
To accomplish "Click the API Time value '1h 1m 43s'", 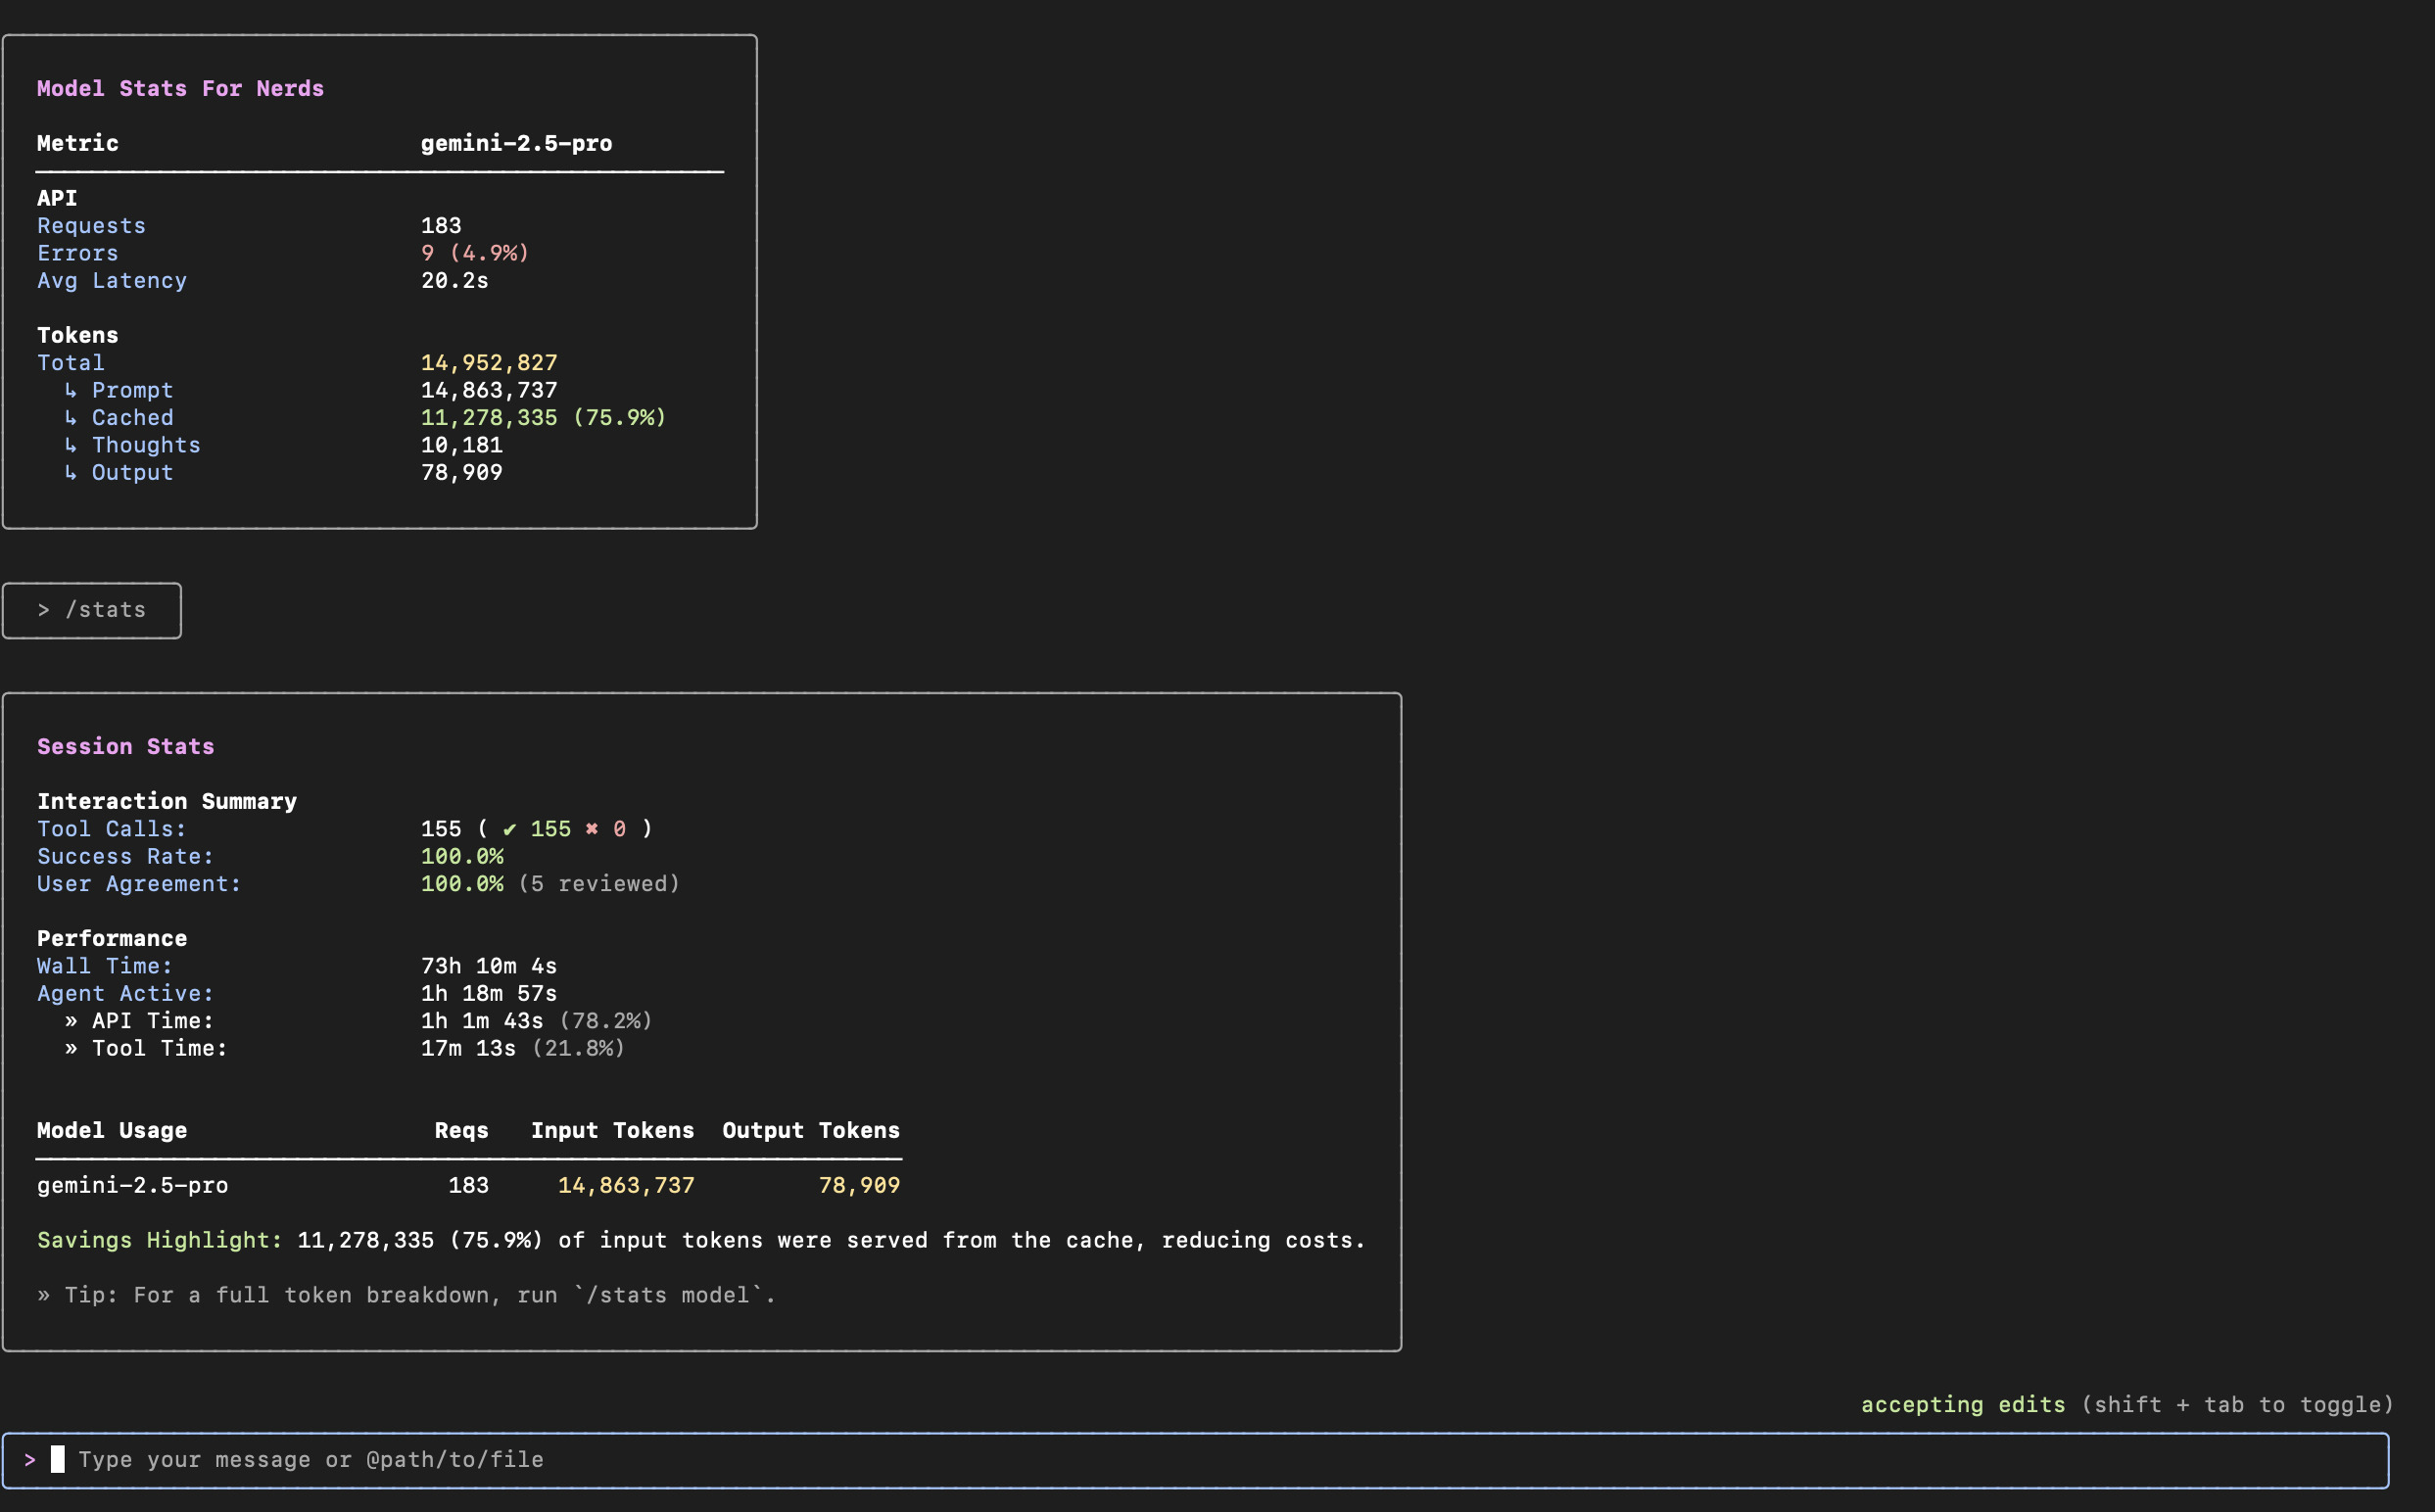I will (x=482, y=1021).
